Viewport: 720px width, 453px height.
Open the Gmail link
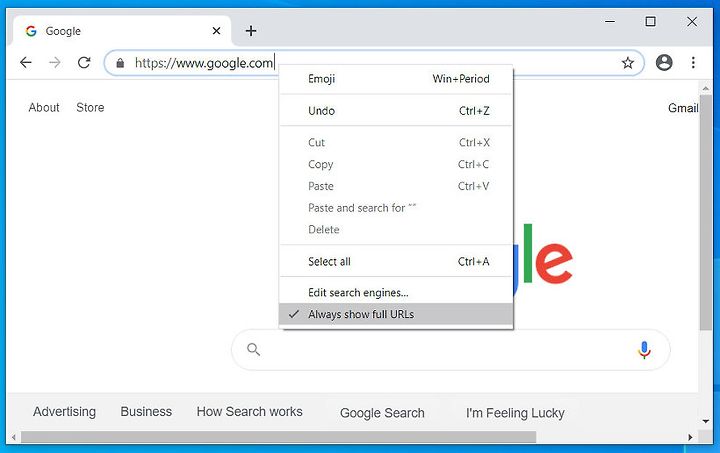(x=683, y=108)
